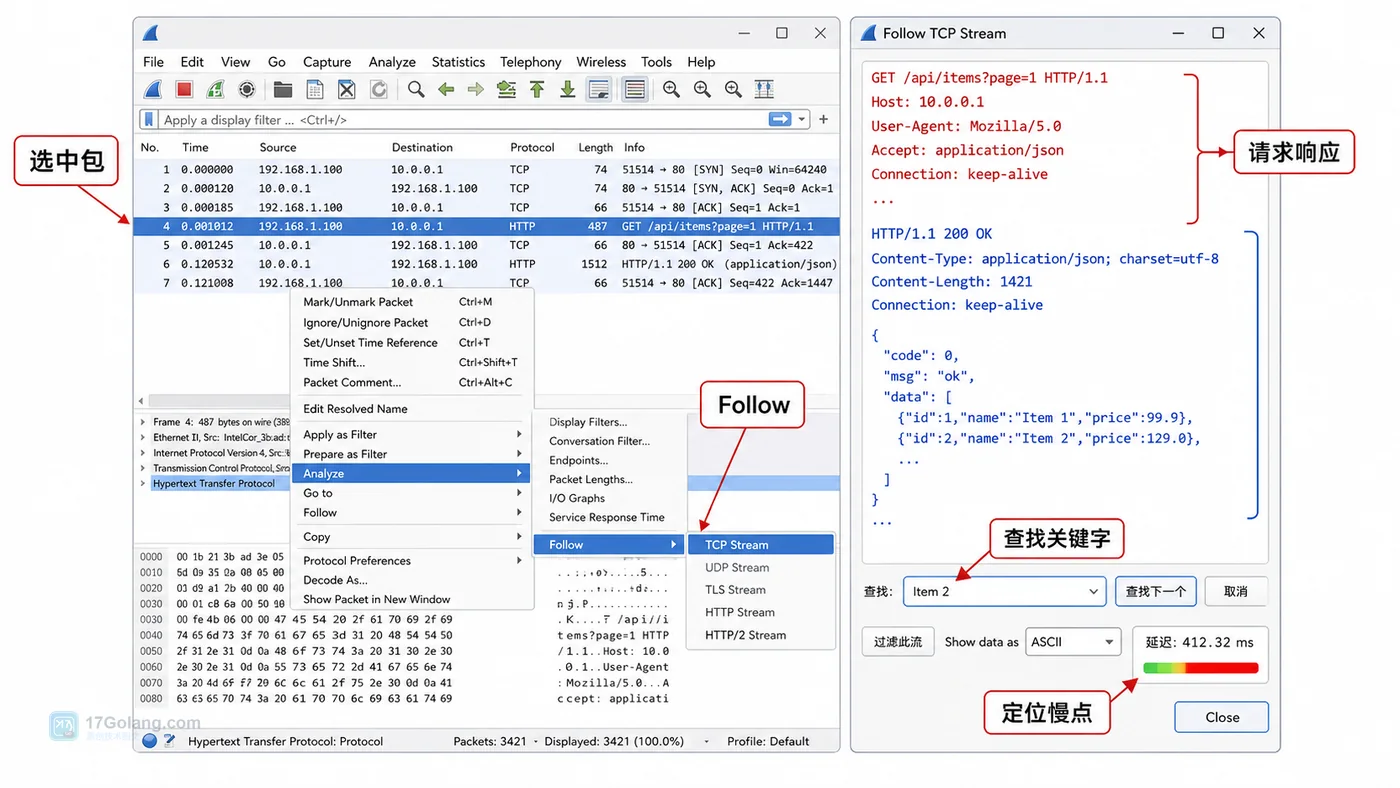Click the expert info circle in status bar
Viewport: 1400px width, 788px height.
[150, 741]
